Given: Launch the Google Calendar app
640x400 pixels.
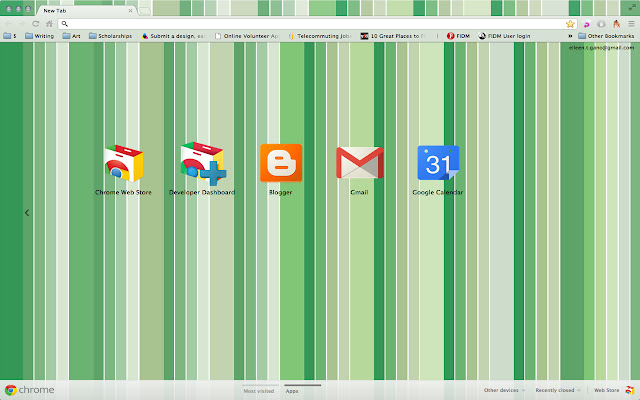Looking at the screenshot, I should coord(438,163).
